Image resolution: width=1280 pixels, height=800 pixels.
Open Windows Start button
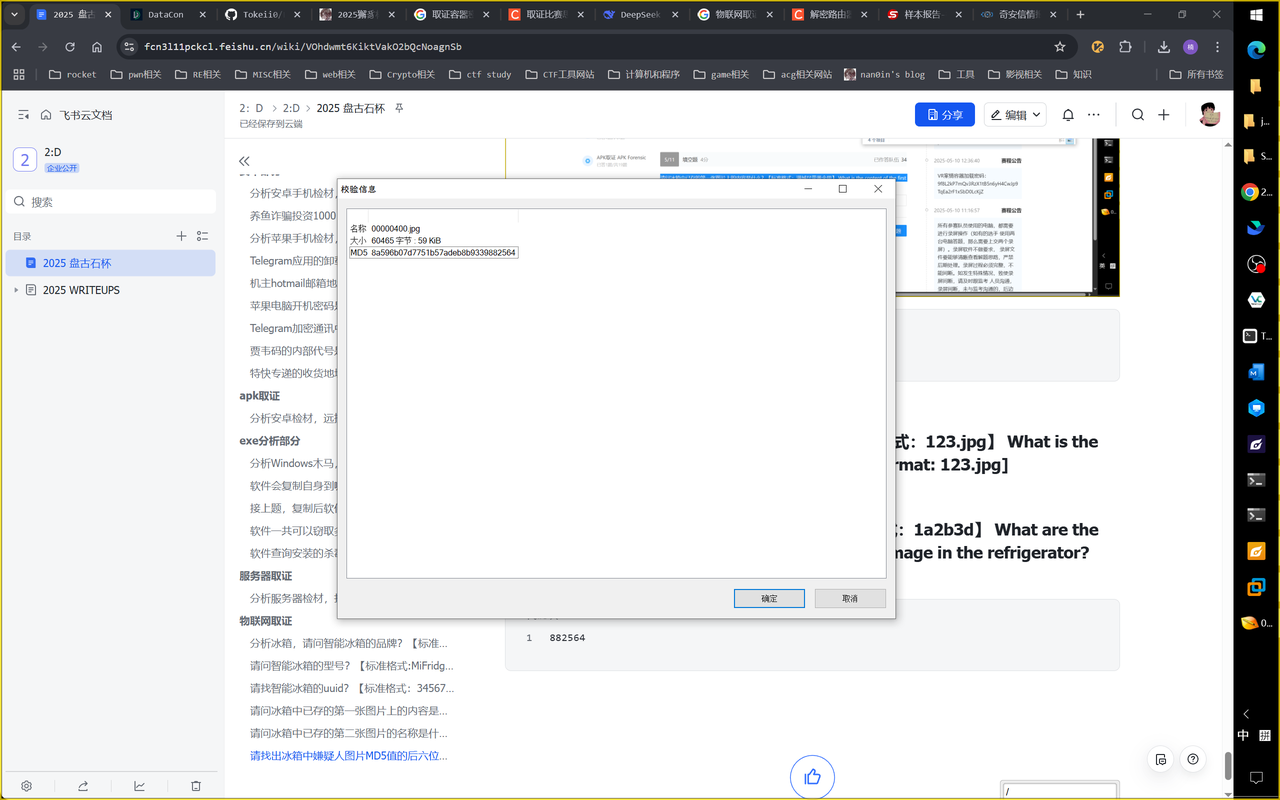coord(1256,17)
